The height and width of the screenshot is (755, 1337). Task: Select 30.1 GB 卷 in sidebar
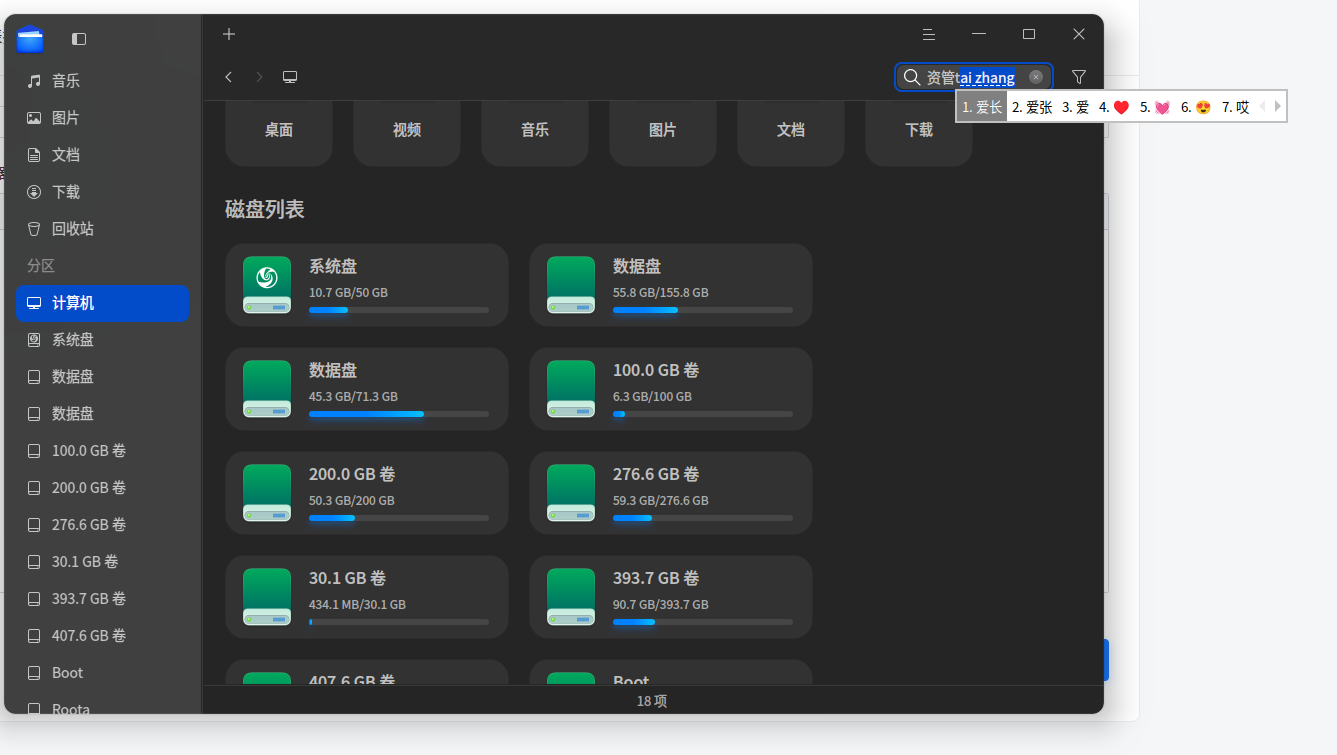[x=102, y=562]
